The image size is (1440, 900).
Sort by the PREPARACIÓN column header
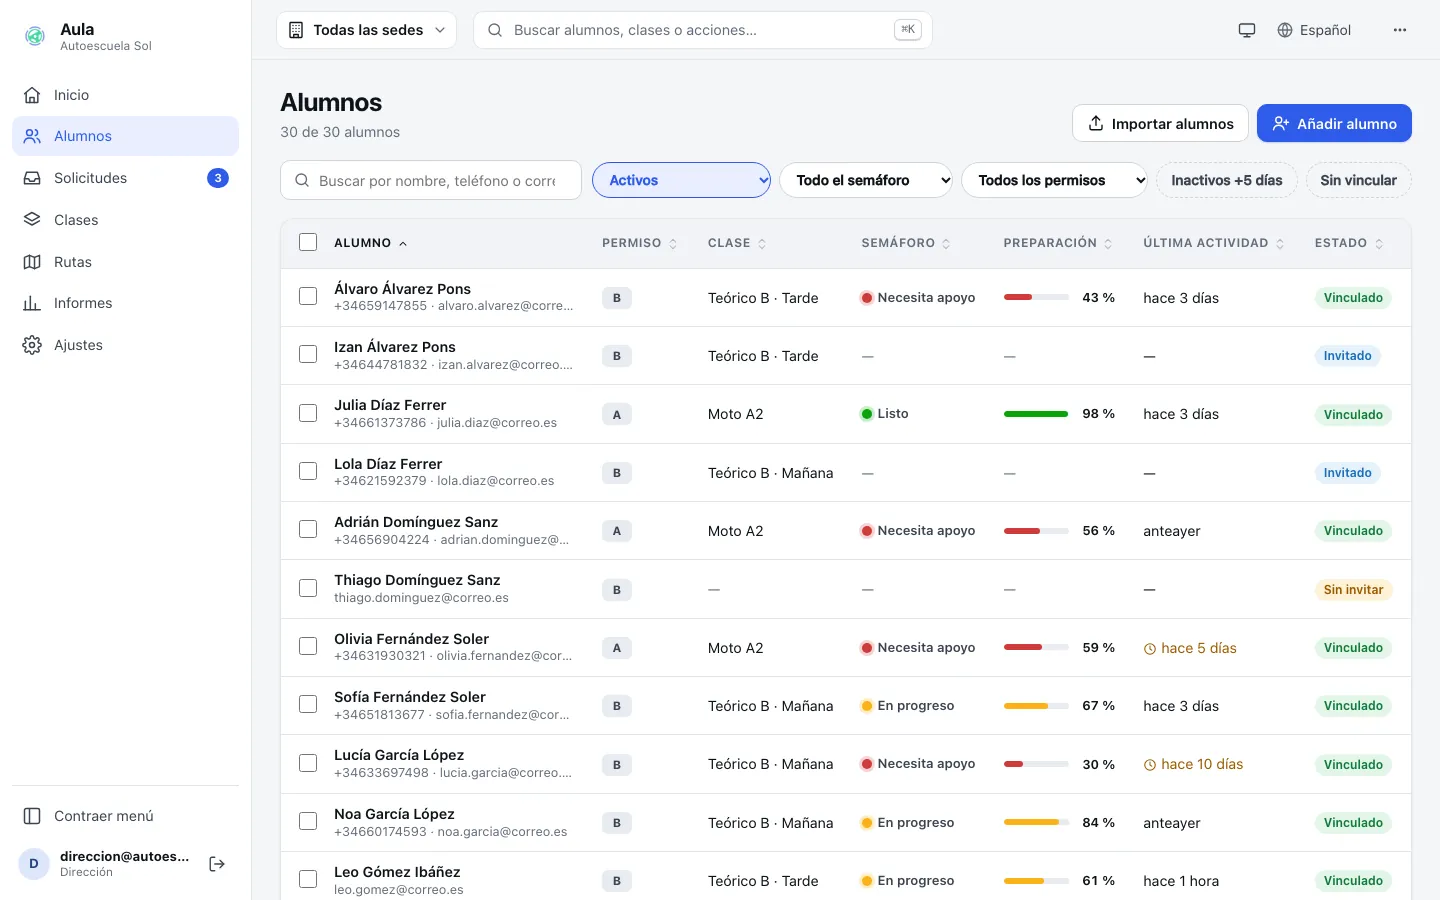pos(1058,243)
